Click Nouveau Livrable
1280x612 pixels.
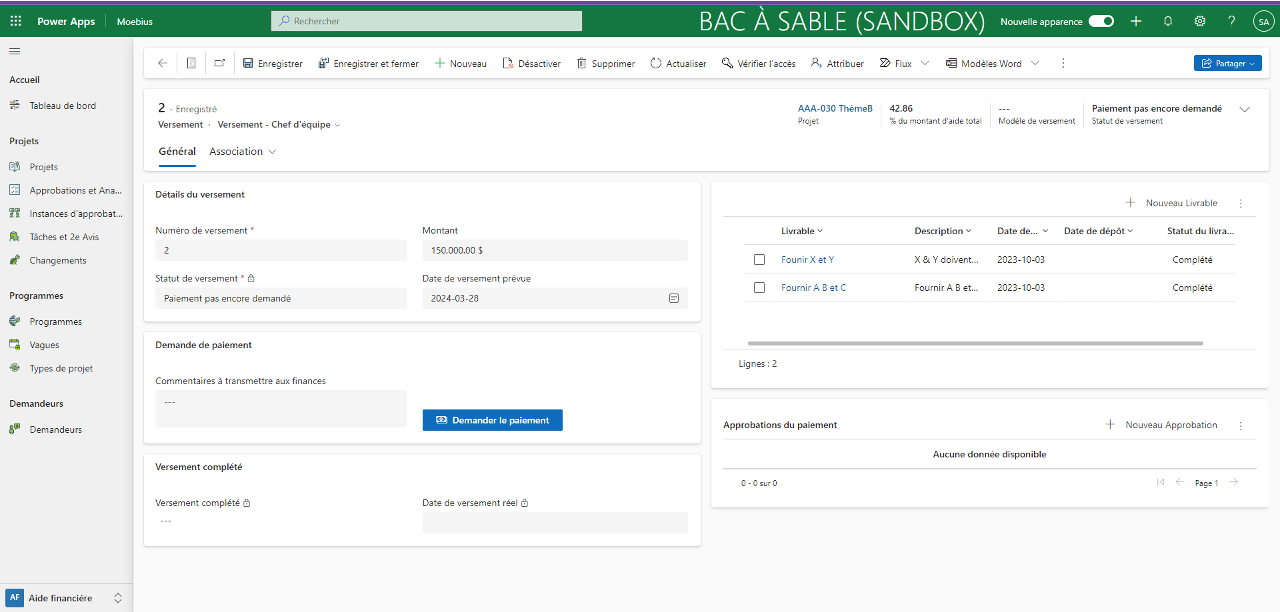pyautogui.click(x=1172, y=203)
